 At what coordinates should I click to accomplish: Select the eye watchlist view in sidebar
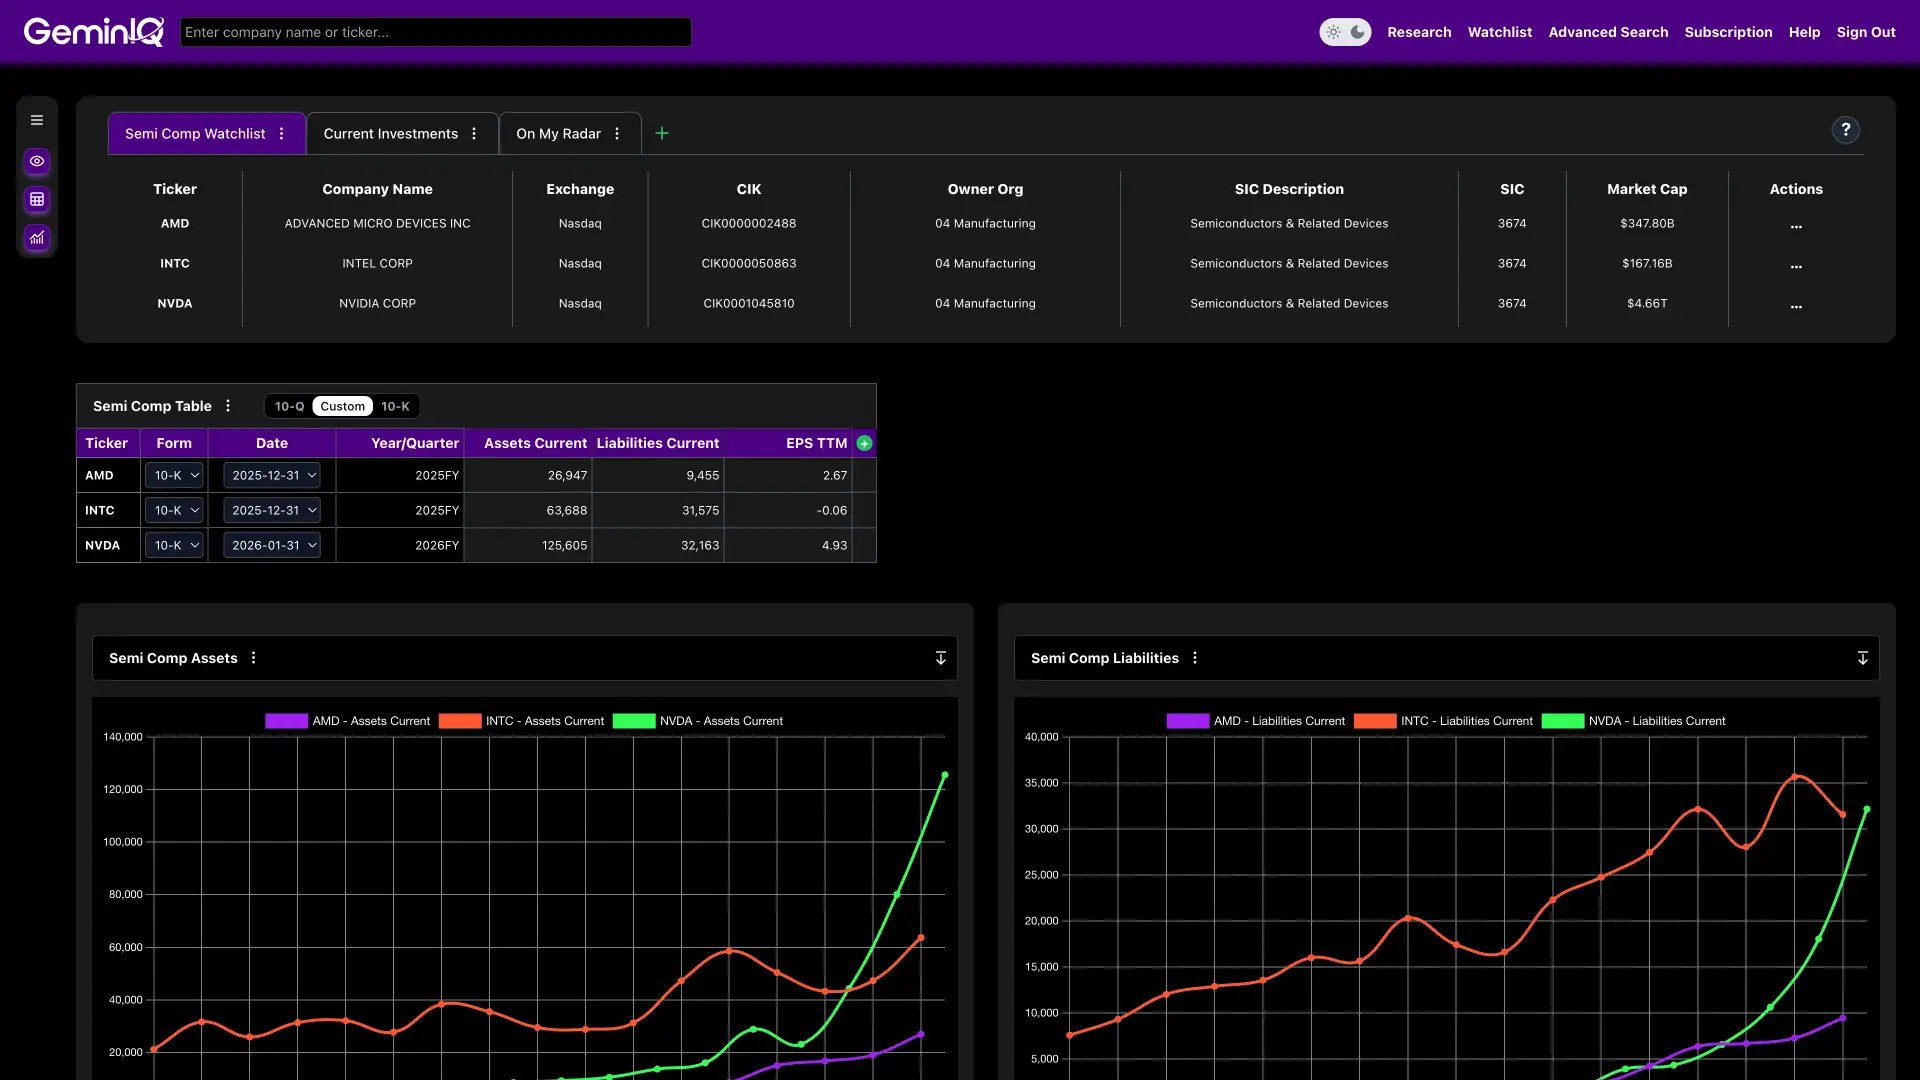click(37, 161)
